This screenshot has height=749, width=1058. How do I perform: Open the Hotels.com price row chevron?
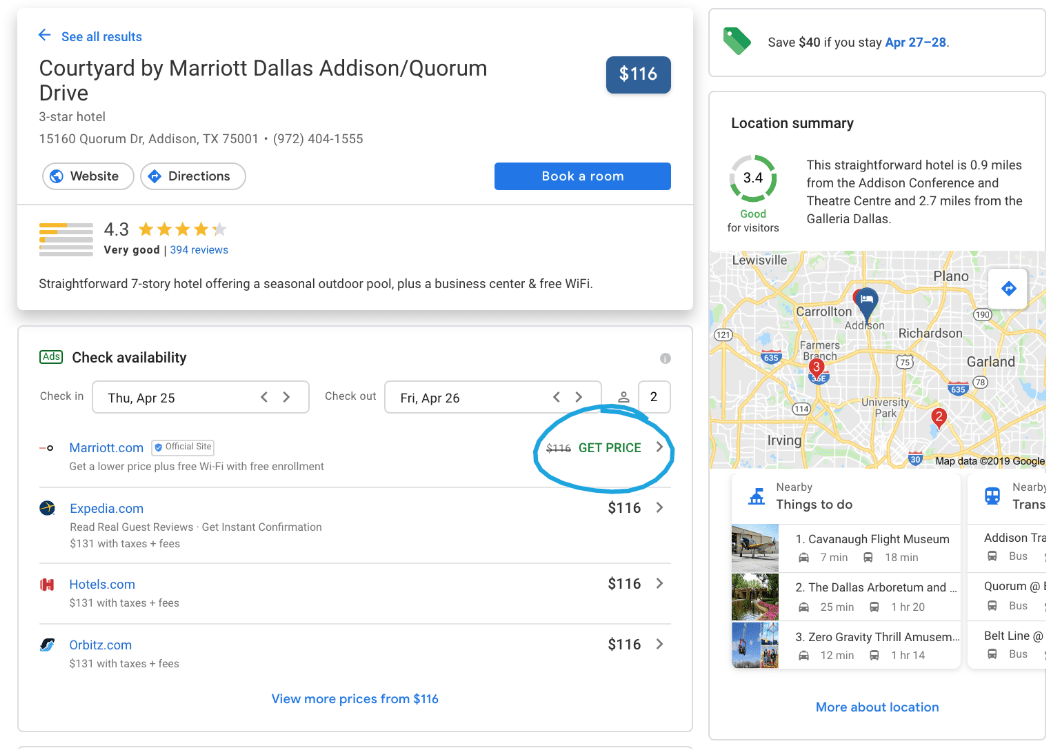click(x=659, y=584)
